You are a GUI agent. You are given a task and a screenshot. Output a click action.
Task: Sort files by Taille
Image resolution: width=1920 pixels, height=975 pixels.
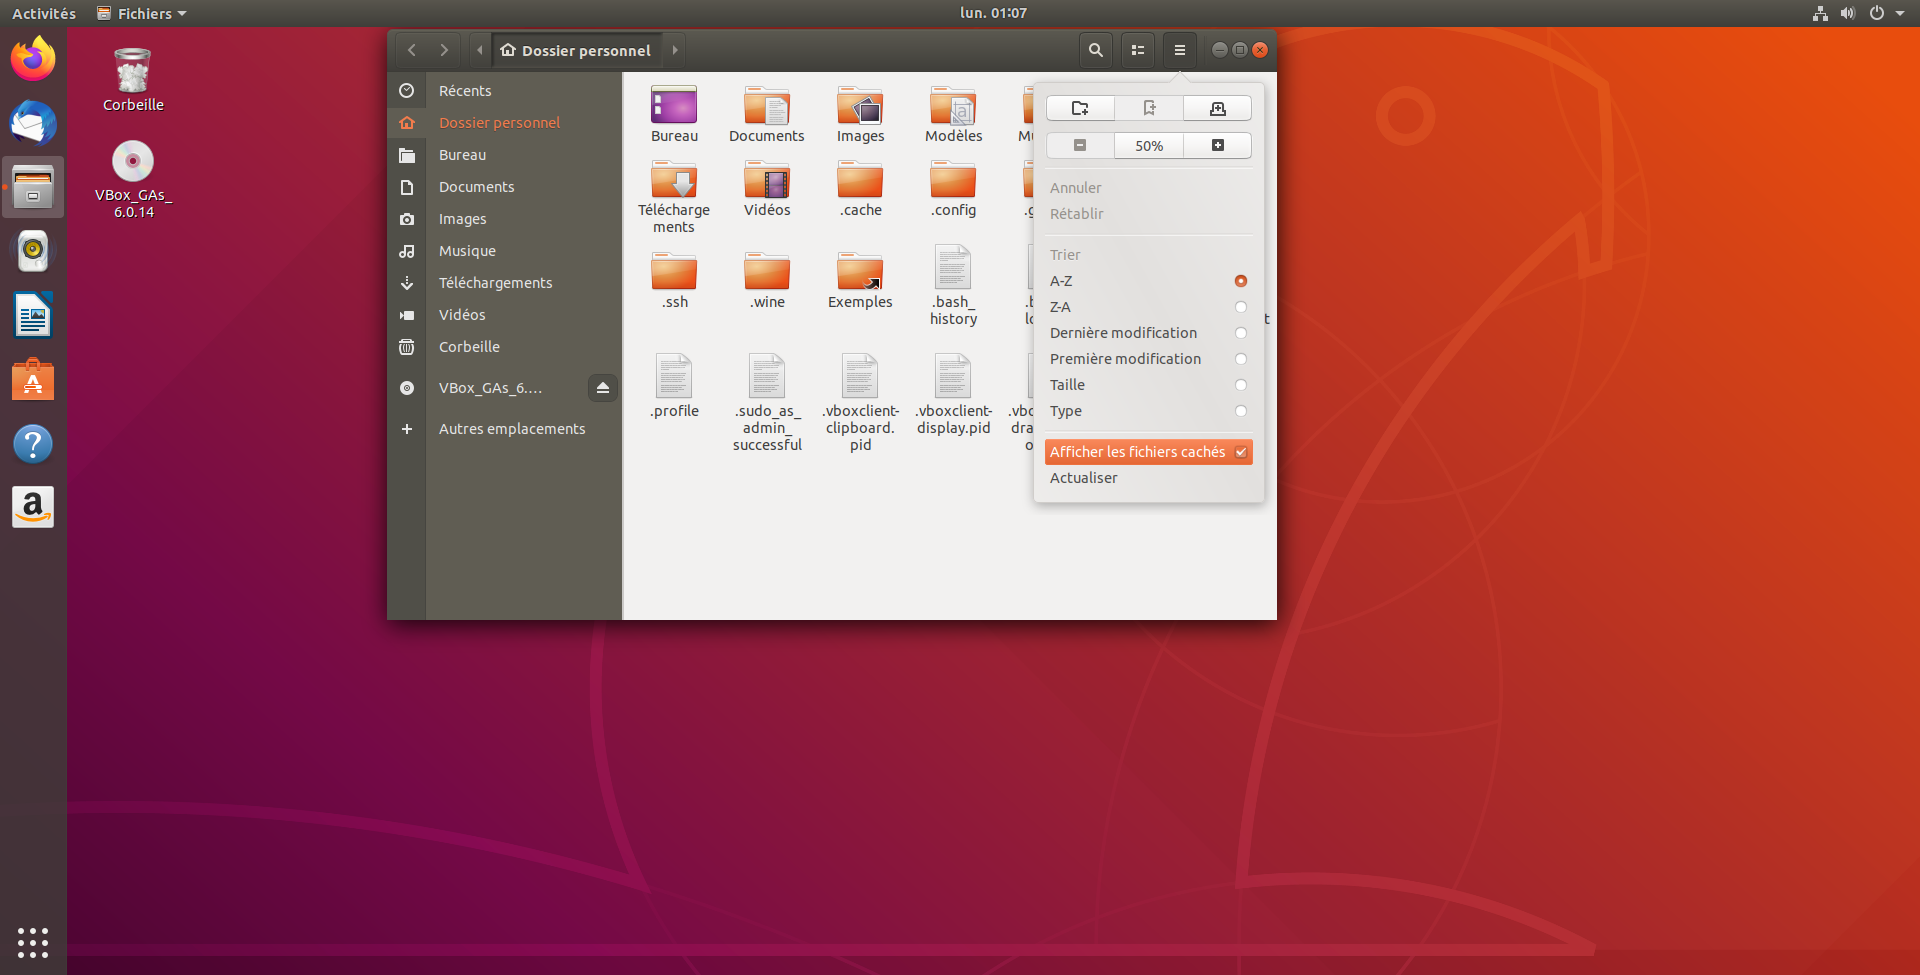point(1149,385)
